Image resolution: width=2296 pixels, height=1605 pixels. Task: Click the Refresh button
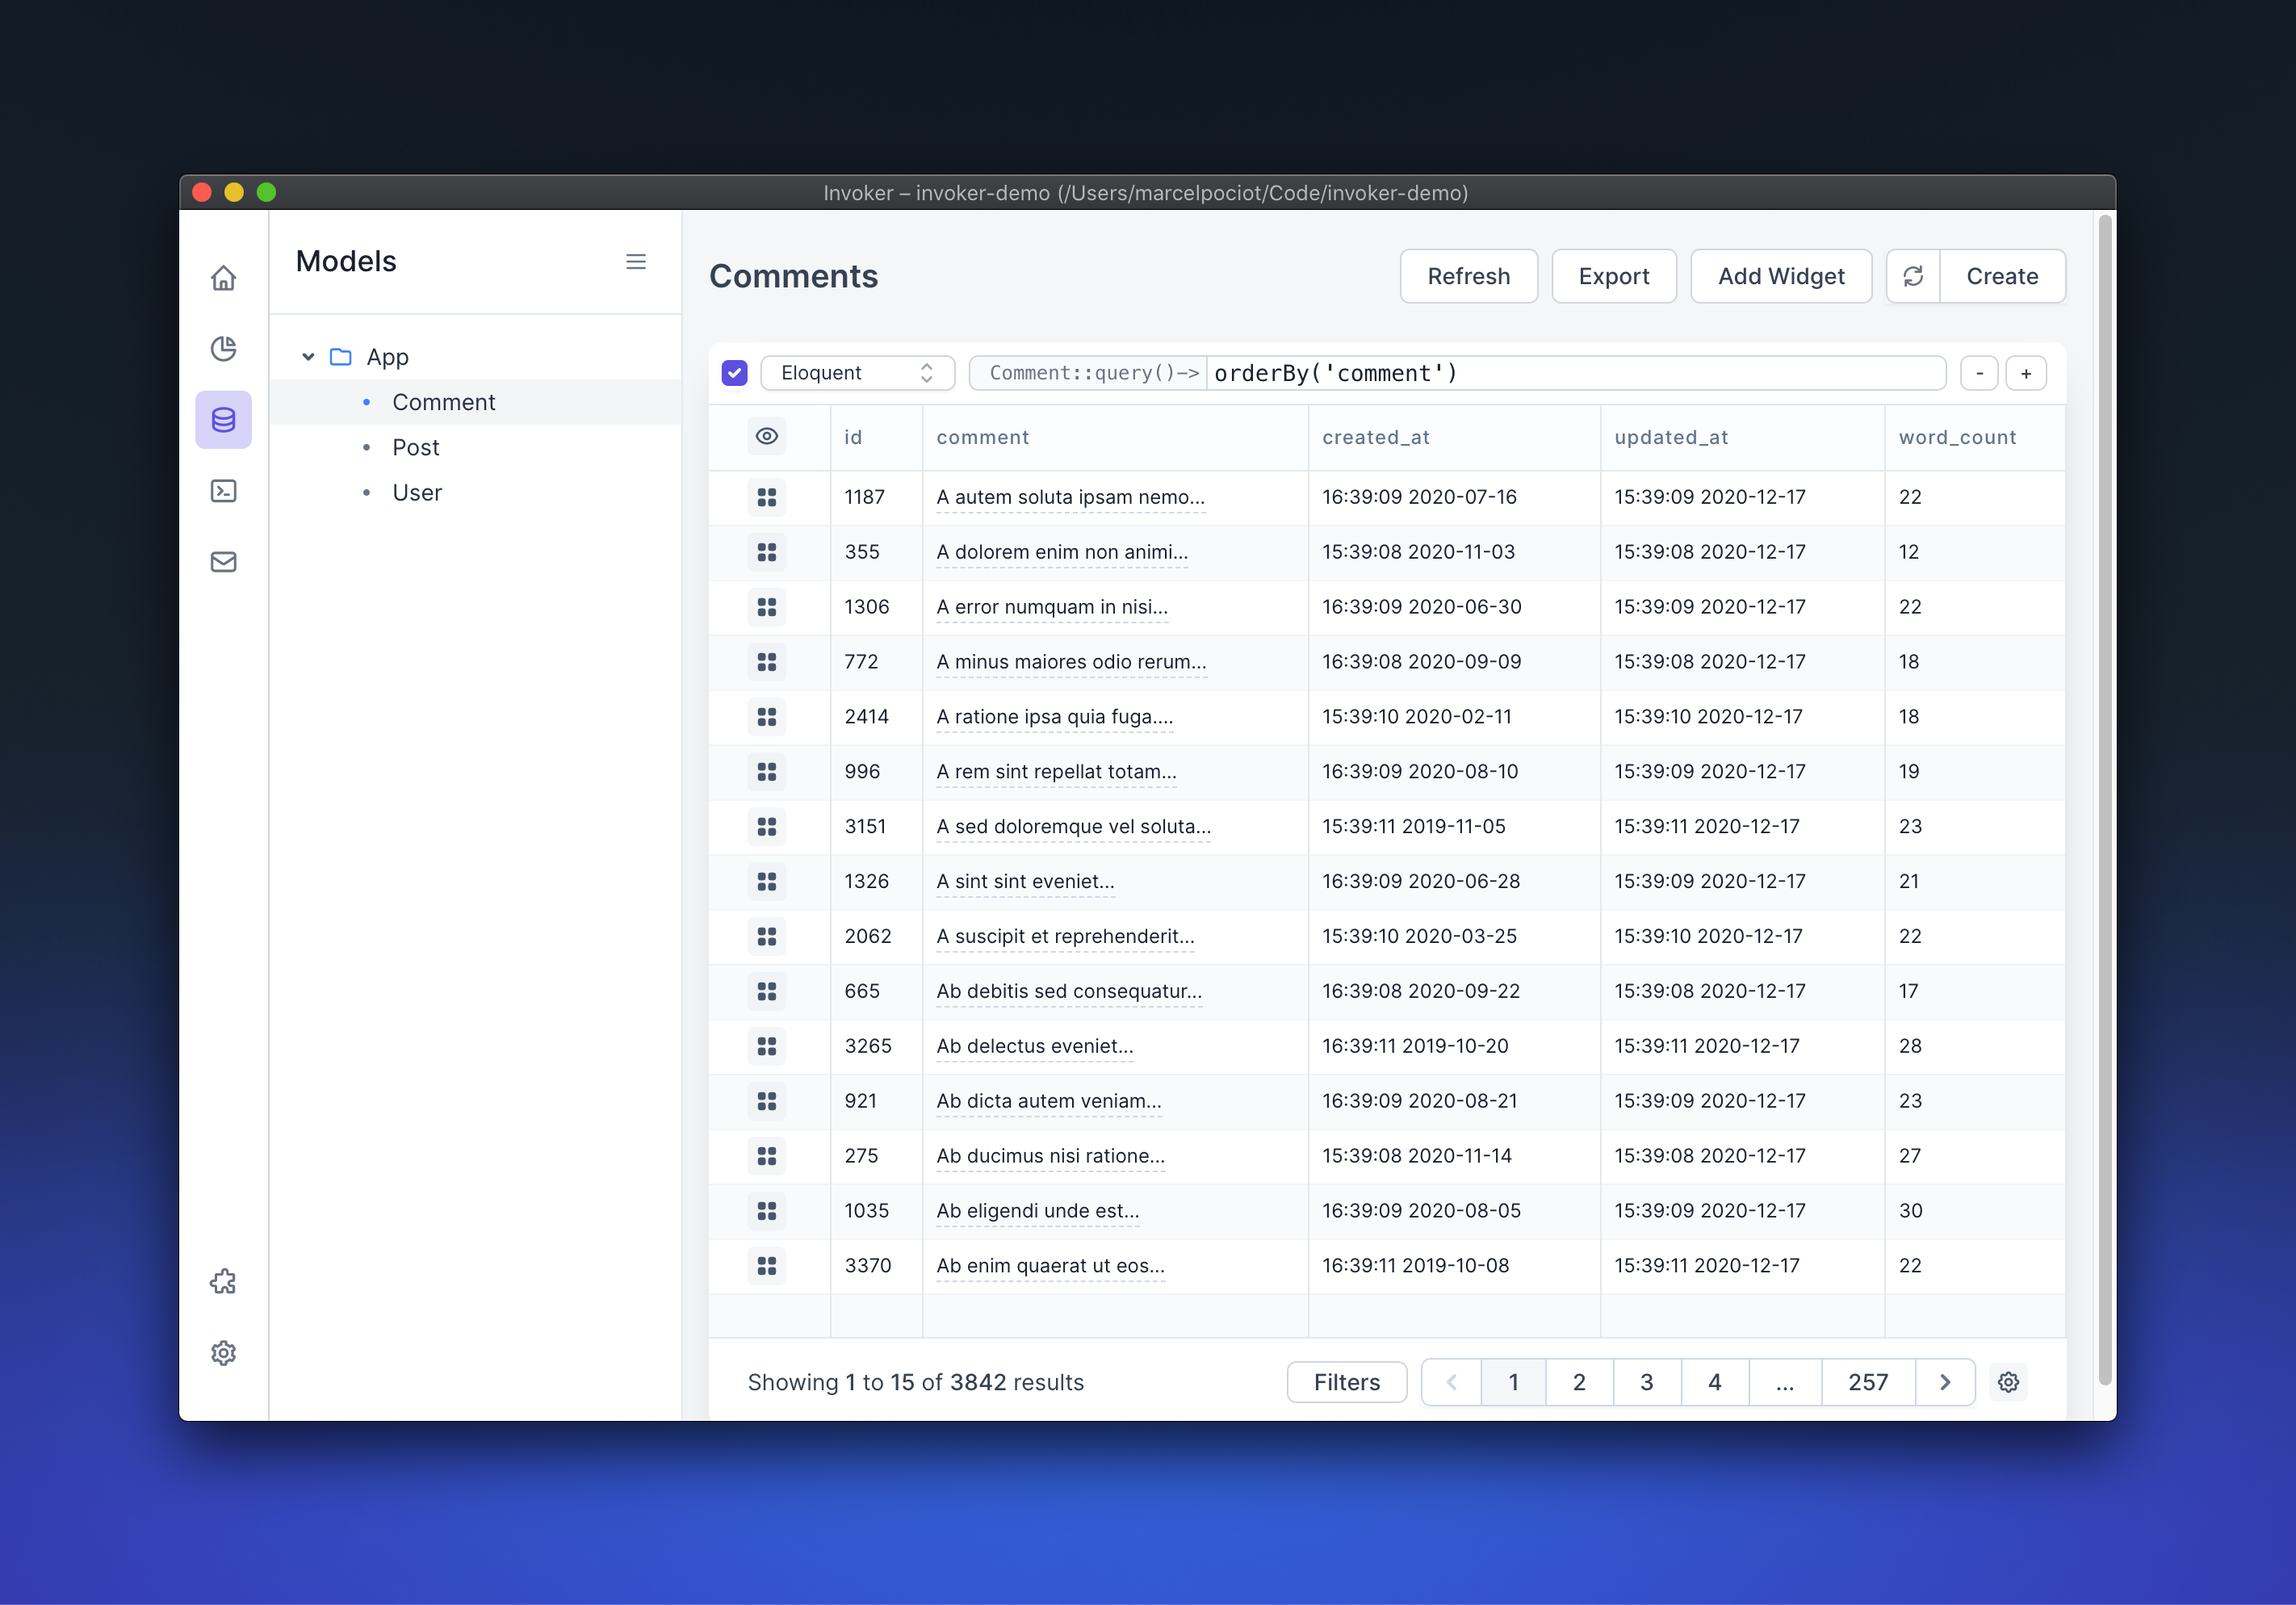[1469, 276]
